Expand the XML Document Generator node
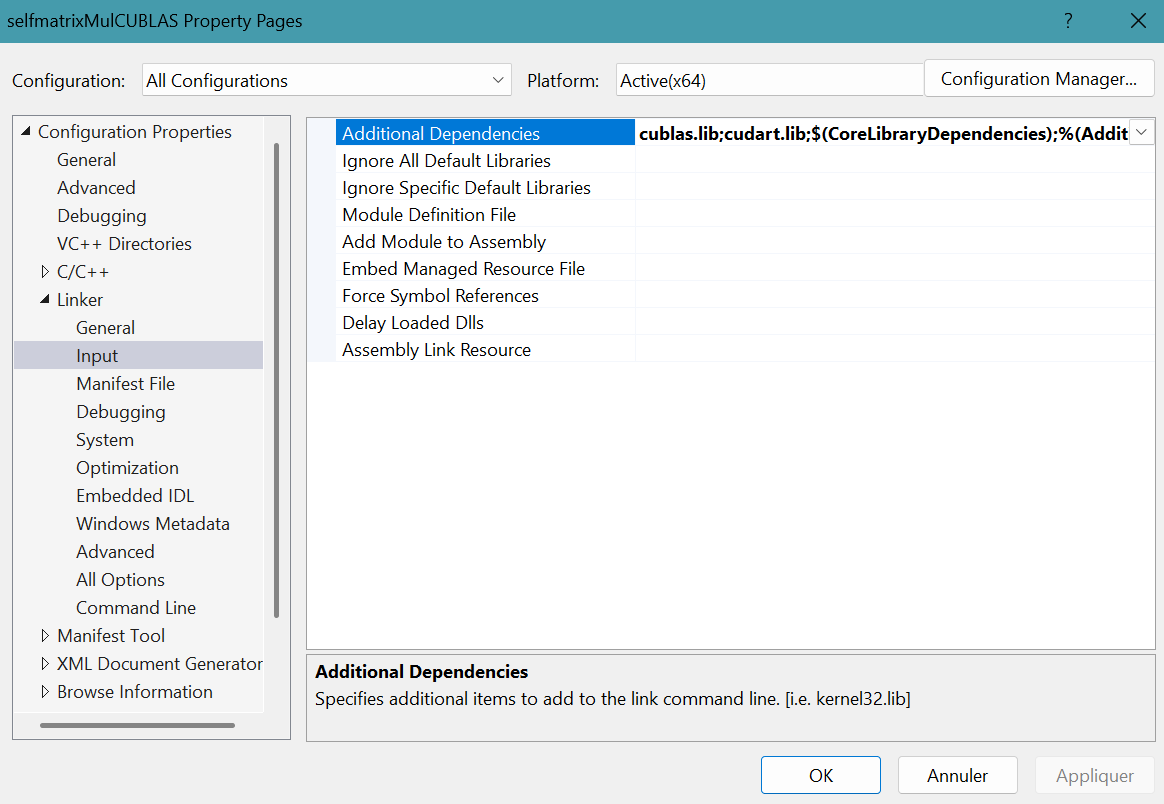 [x=45, y=664]
